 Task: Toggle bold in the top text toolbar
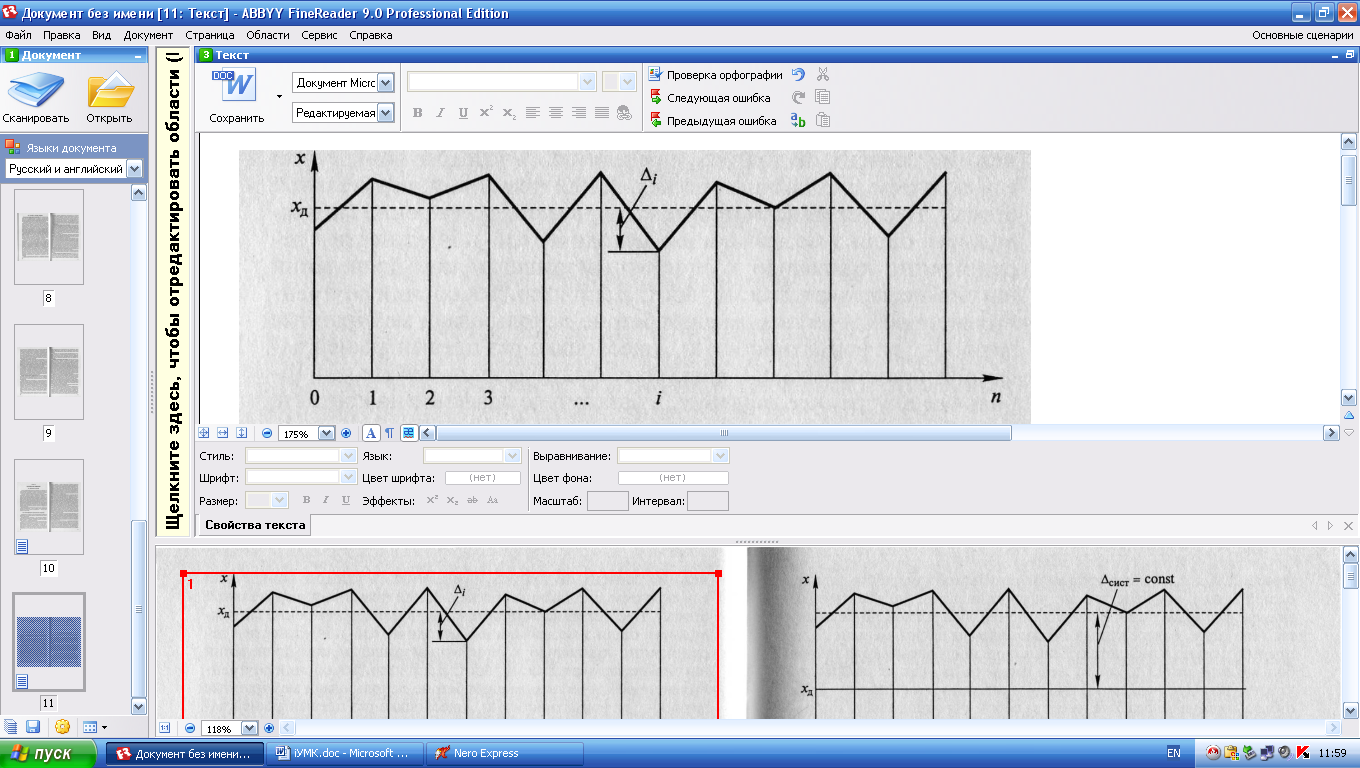click(418, 113)
